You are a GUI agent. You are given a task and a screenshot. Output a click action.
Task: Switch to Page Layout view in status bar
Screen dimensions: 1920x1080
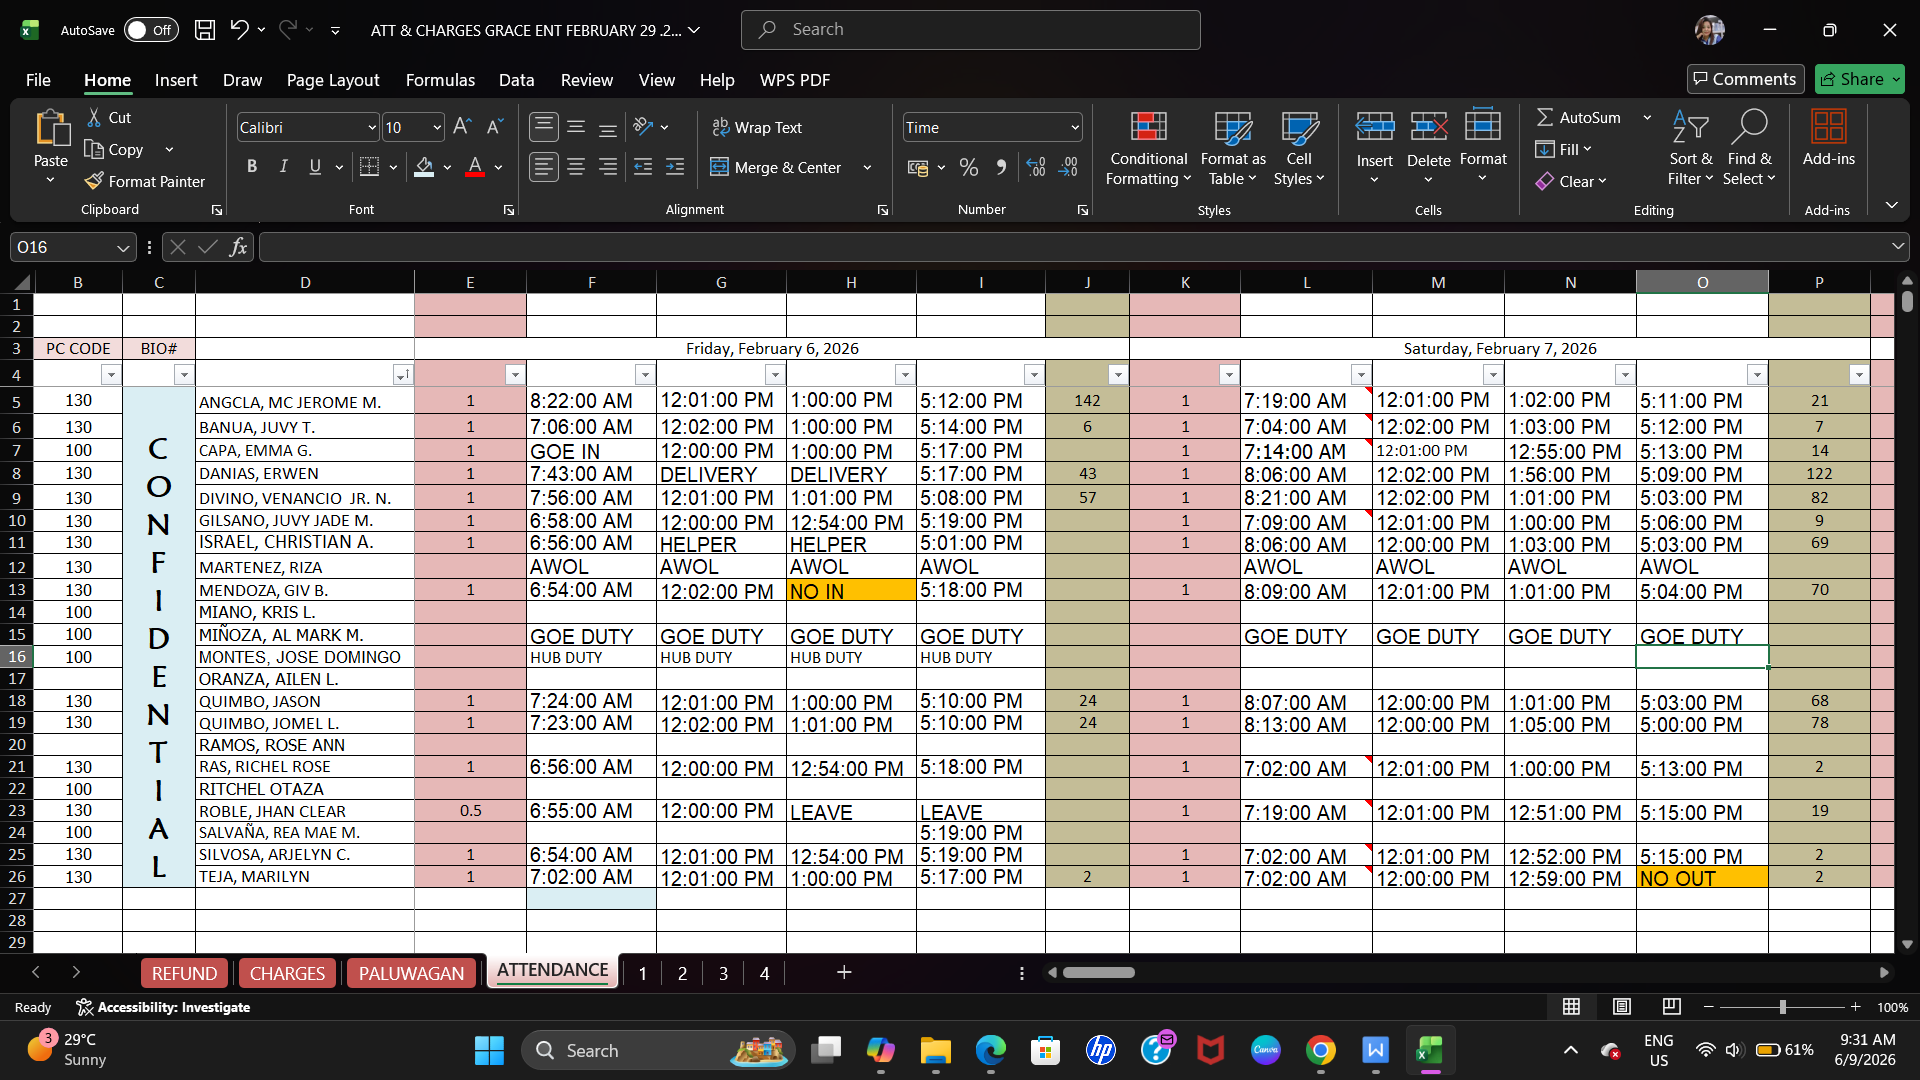(1621, 1007)
